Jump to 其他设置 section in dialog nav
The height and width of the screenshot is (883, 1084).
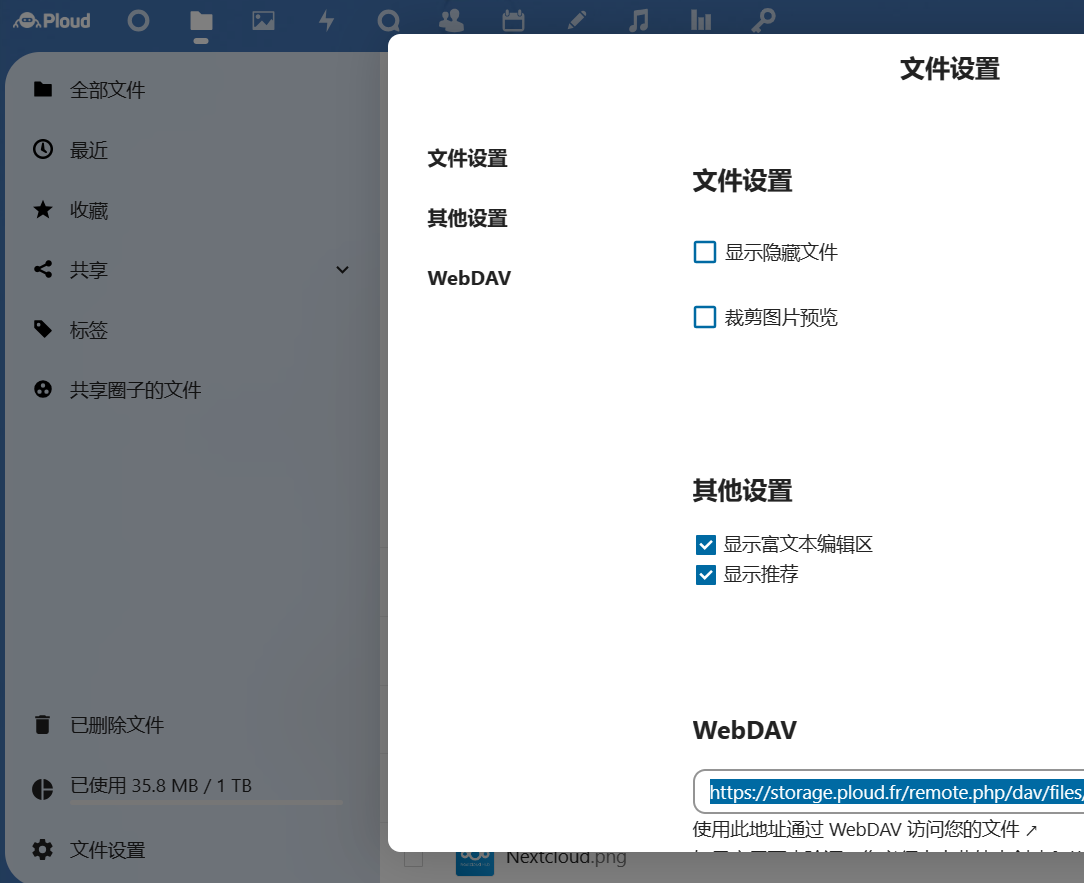click(467, 219)
